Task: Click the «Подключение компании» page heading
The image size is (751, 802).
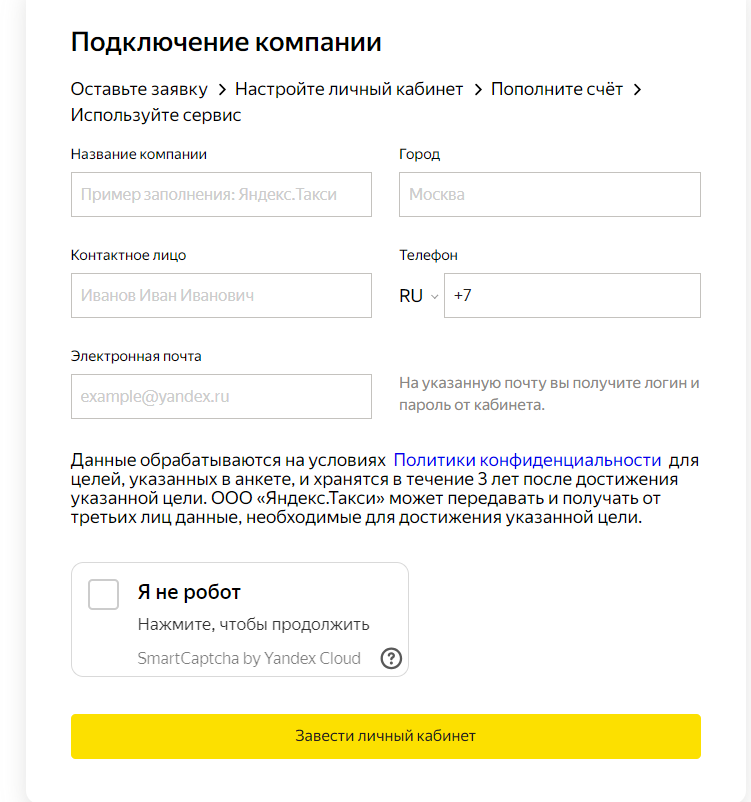Action: pos(225,42)
